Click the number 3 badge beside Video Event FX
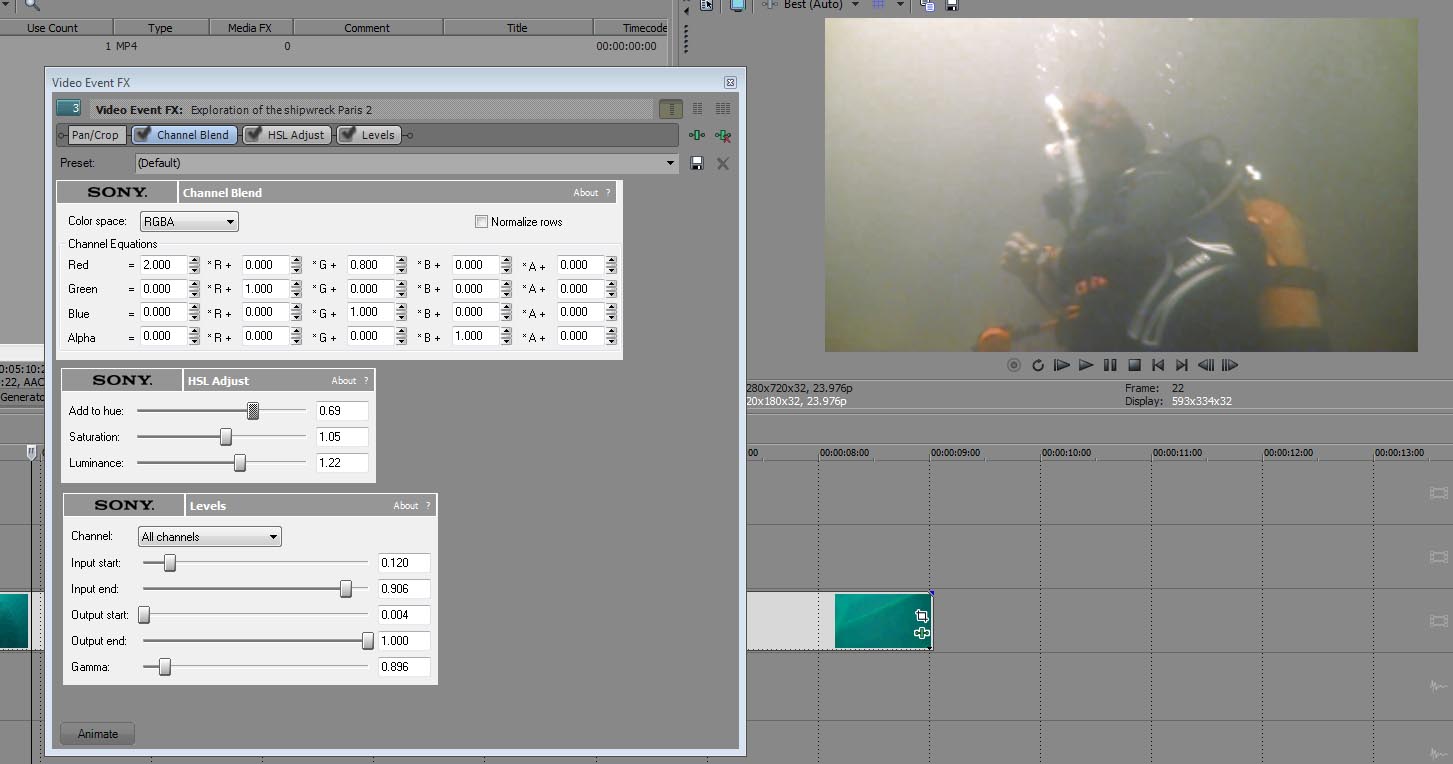The width and height of the screenshot is (1453, 764). [x=69, y=108]
